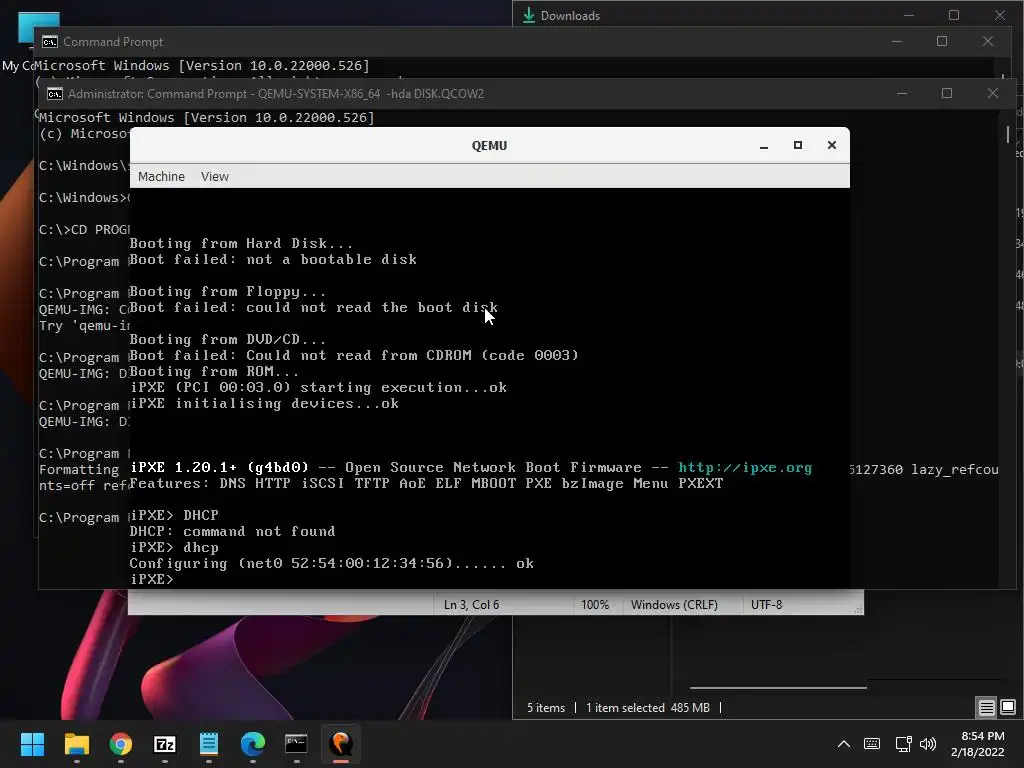Select the QEMU taskbar icon

click(341, 744)
